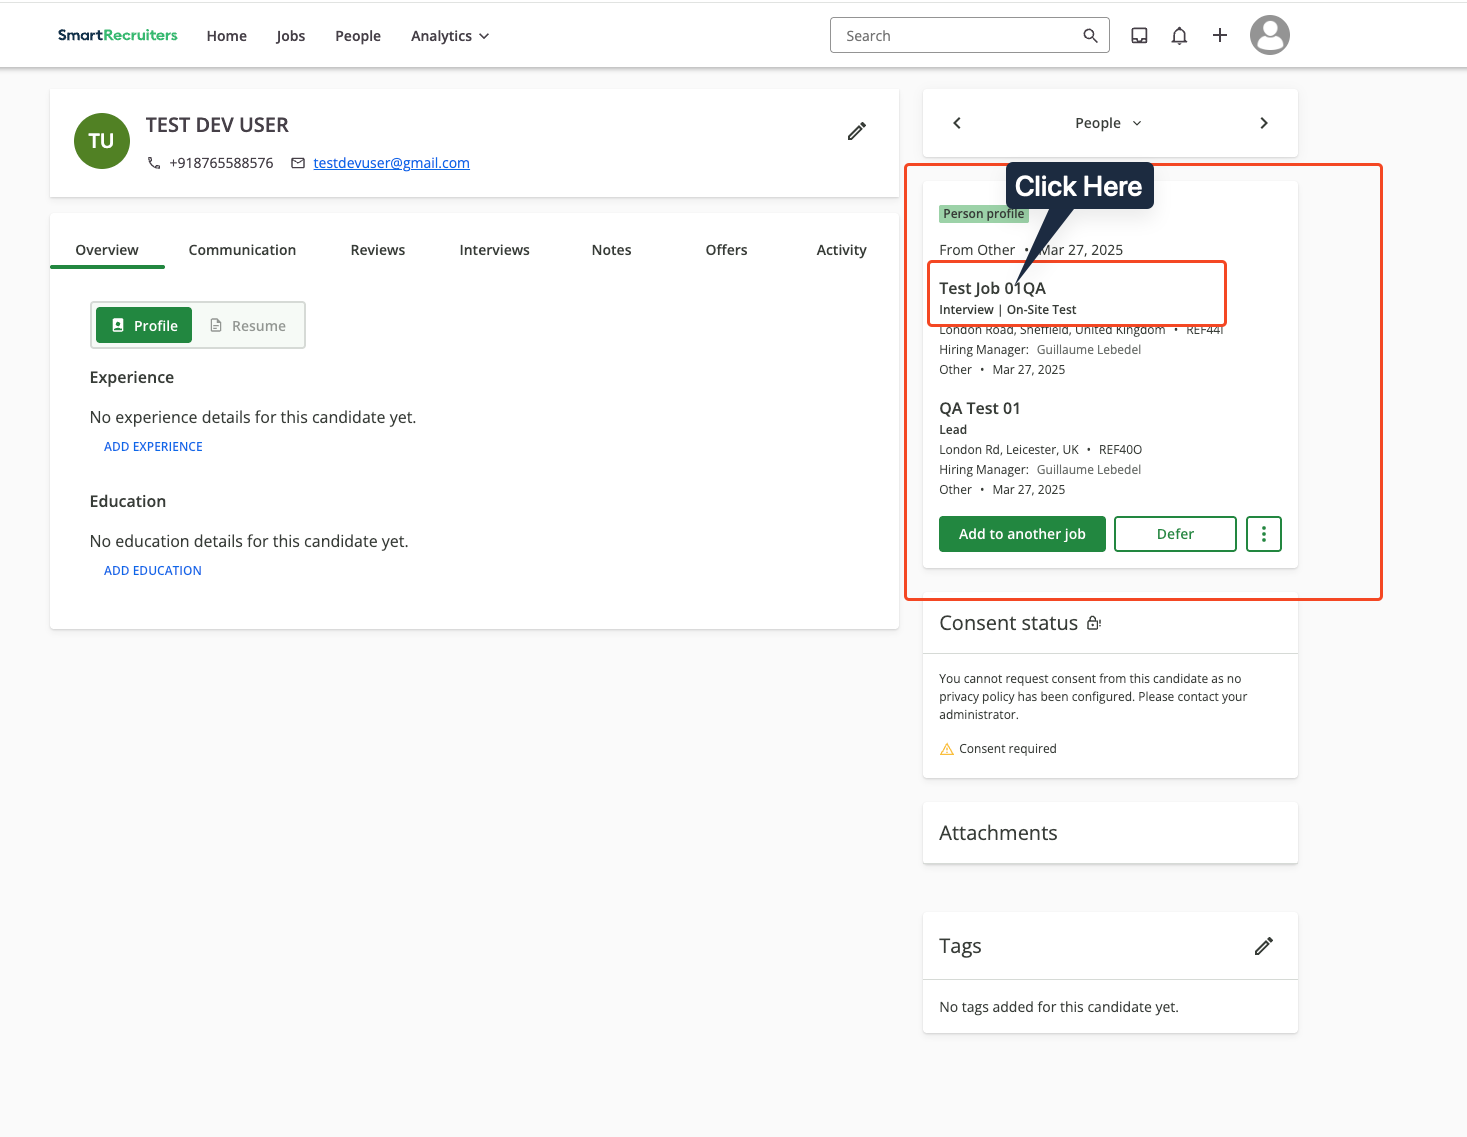Image resolution: width=1467 pixels, height=1137 pixels.
Task: Open the Communication tab
Action: click(242, 250)
